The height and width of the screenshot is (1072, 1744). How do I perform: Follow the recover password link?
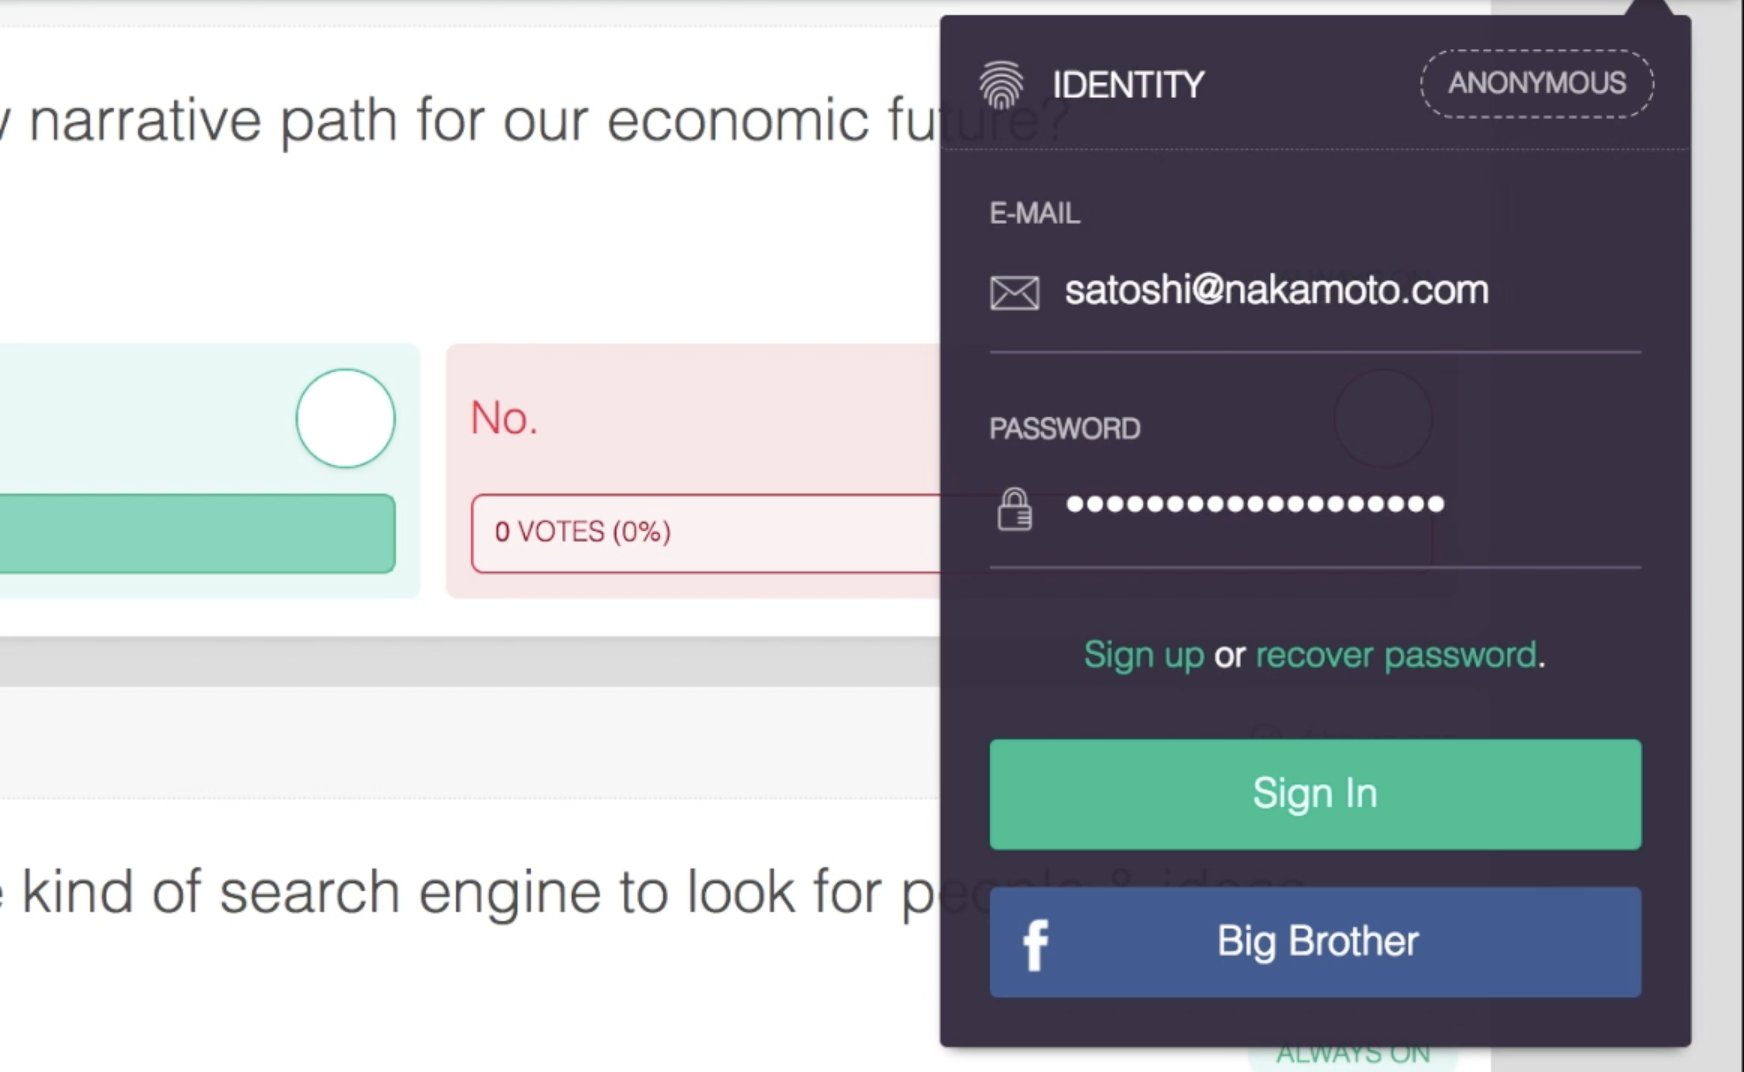tap(1396, 655)
